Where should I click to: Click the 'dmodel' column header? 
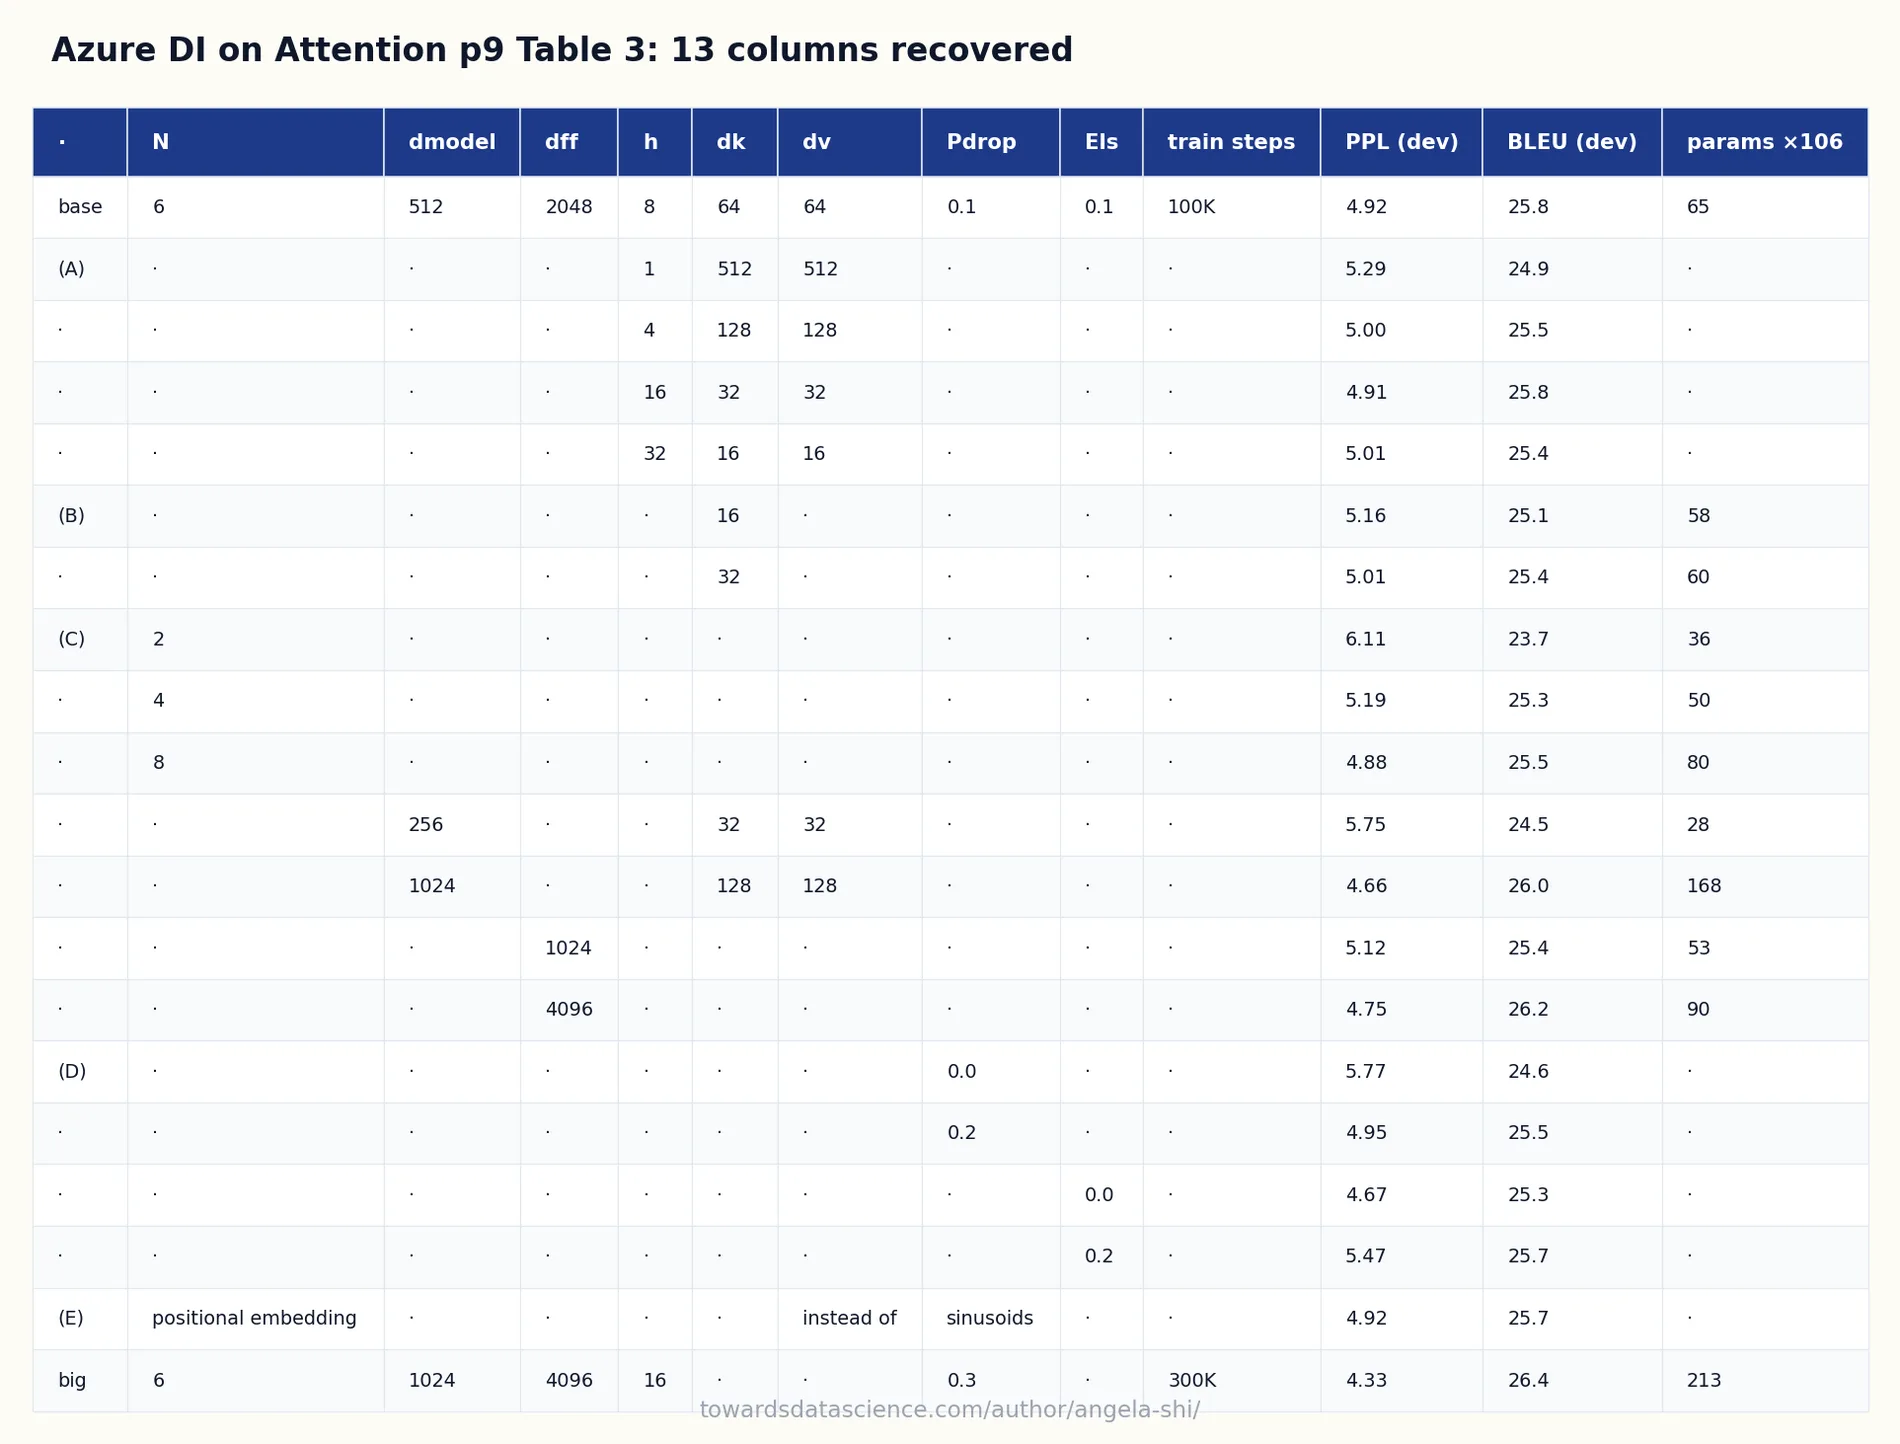coord(452,142)
